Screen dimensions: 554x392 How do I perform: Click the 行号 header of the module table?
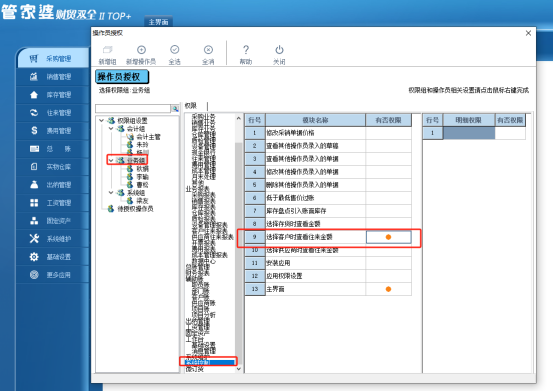point(255,120)
